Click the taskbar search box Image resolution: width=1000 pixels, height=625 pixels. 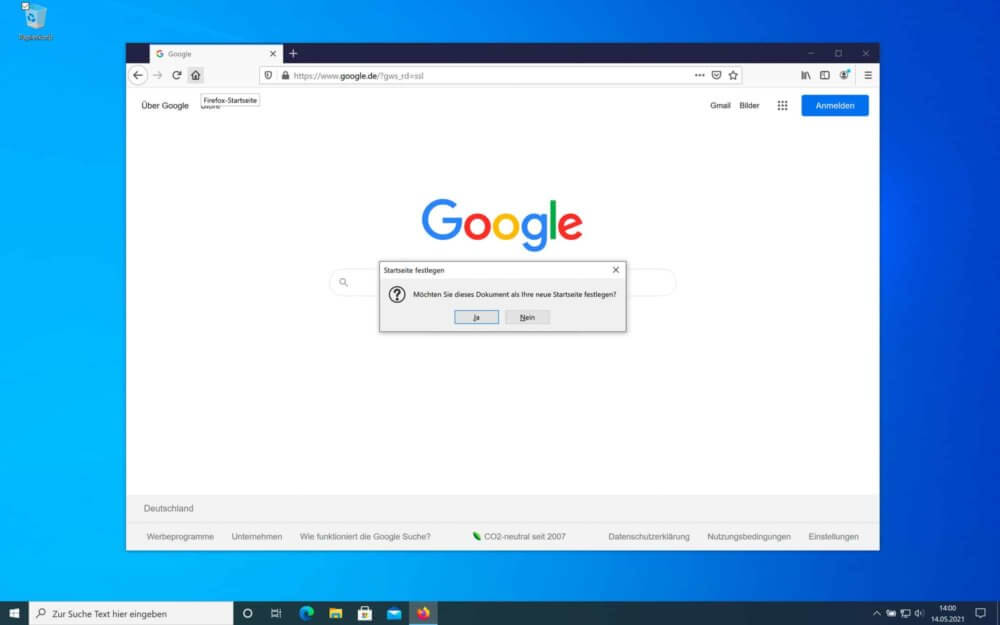tap(131, 613)
